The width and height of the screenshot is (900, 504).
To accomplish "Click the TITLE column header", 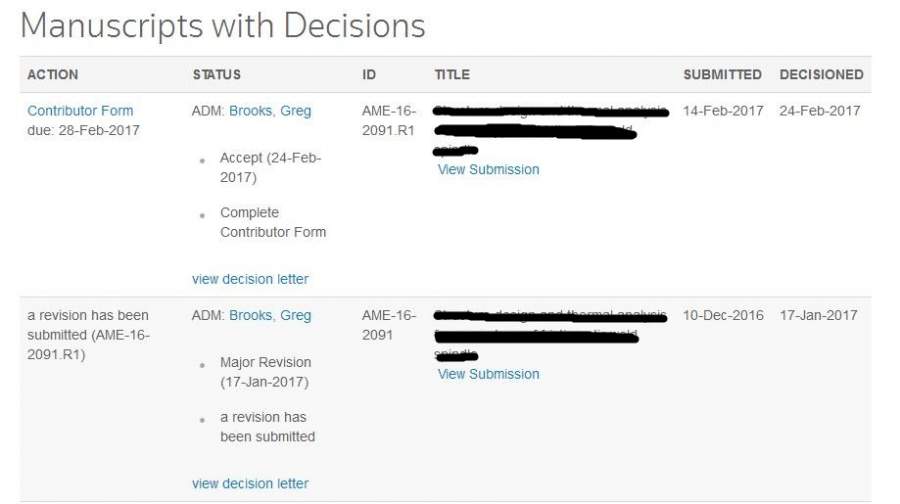I will (x=452, y=75).
